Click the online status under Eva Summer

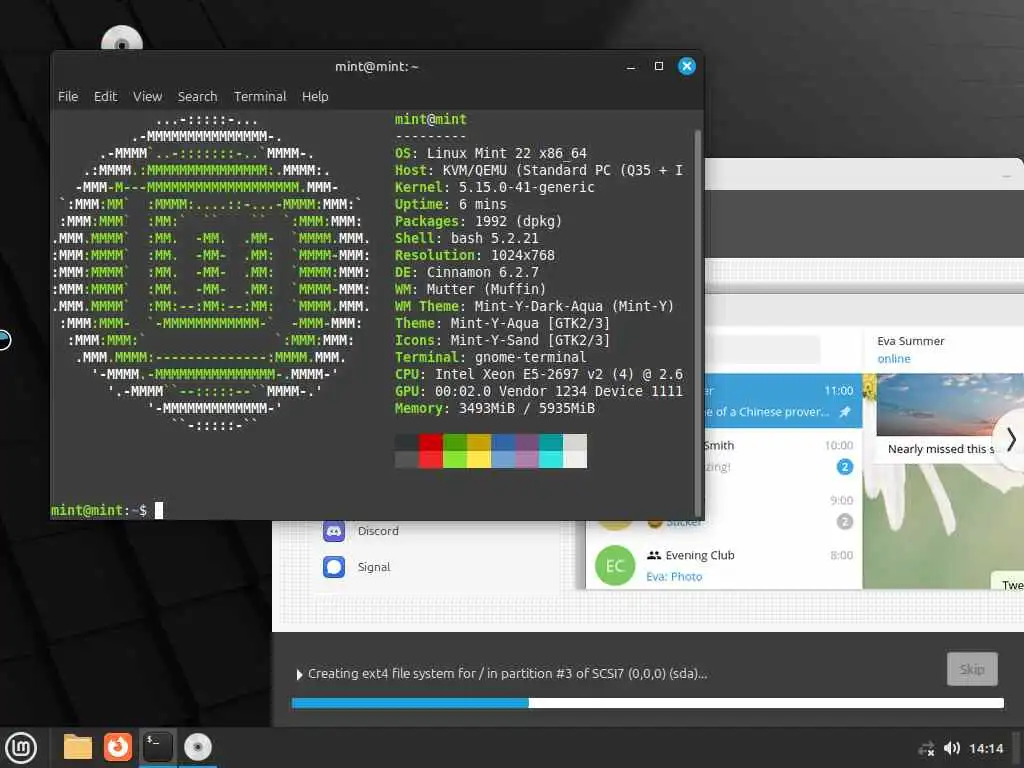pyautogui.click(x=893, y=359)
